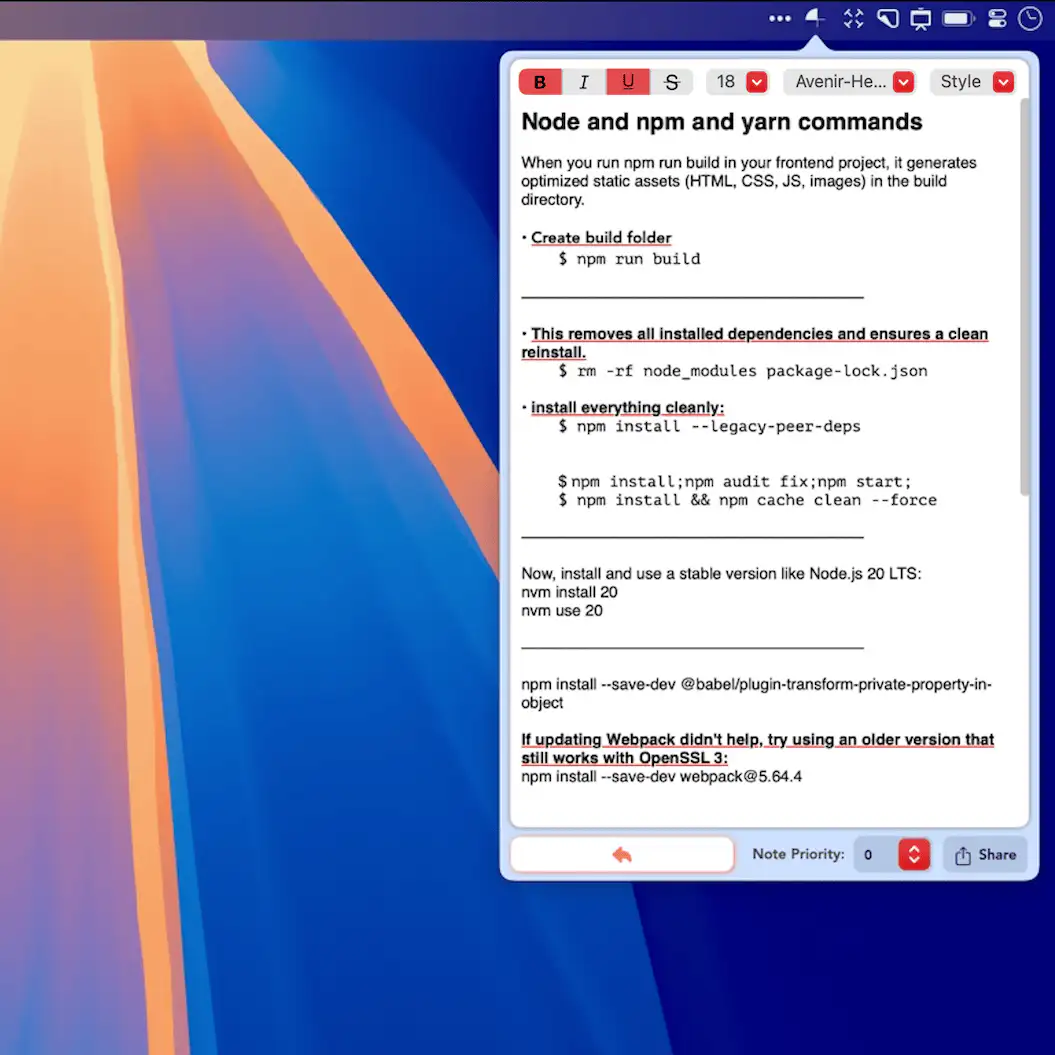Click the note scrollbar
1055x1055 pixels.
click(1024, 297)
